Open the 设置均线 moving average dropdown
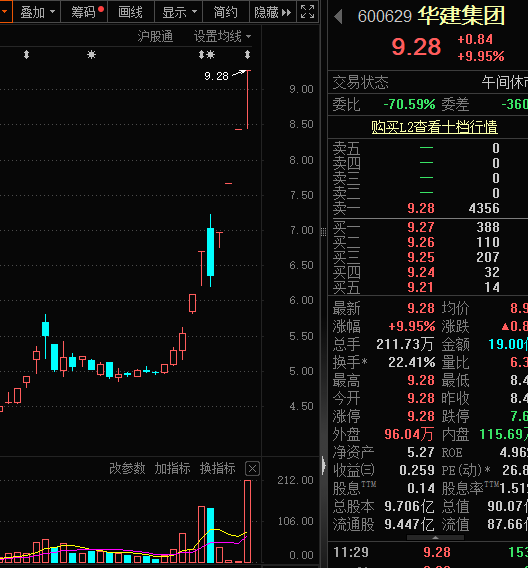The width and height of the screenshot is (528, 568). (222, 36)
